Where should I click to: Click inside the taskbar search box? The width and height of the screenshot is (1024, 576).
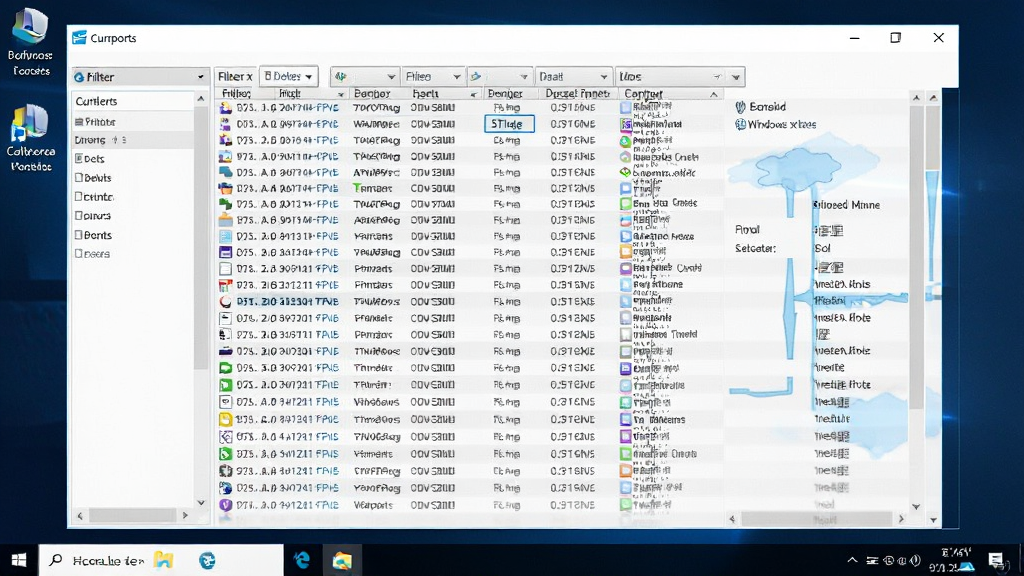(161, 560)
